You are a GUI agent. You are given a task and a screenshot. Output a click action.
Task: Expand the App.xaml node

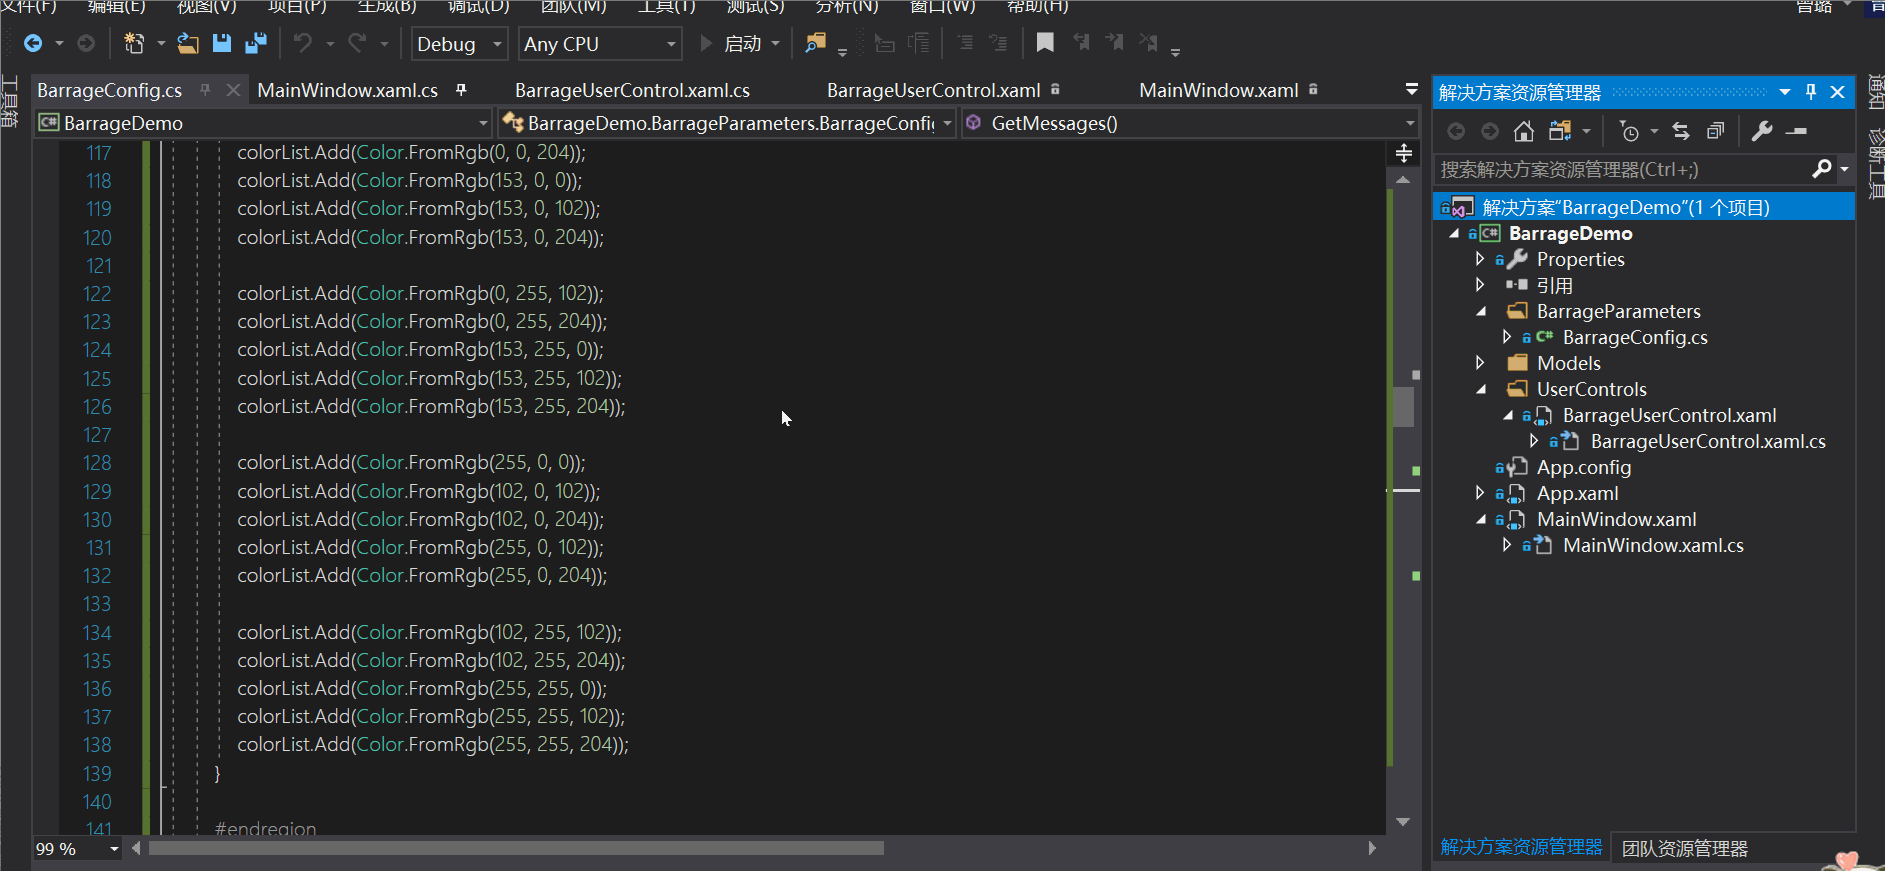point(1480,493)
